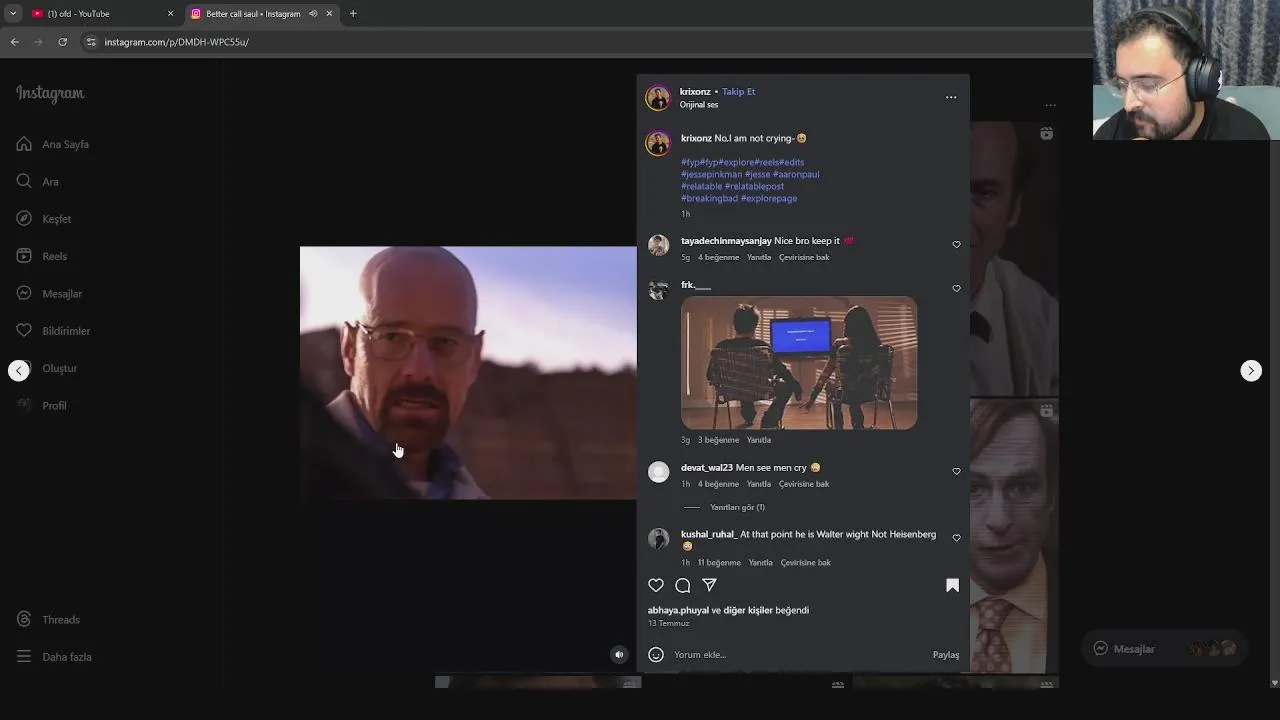Like kushal_ruhal_'s comment
1280x720 pixels.
tap(956, 538)
